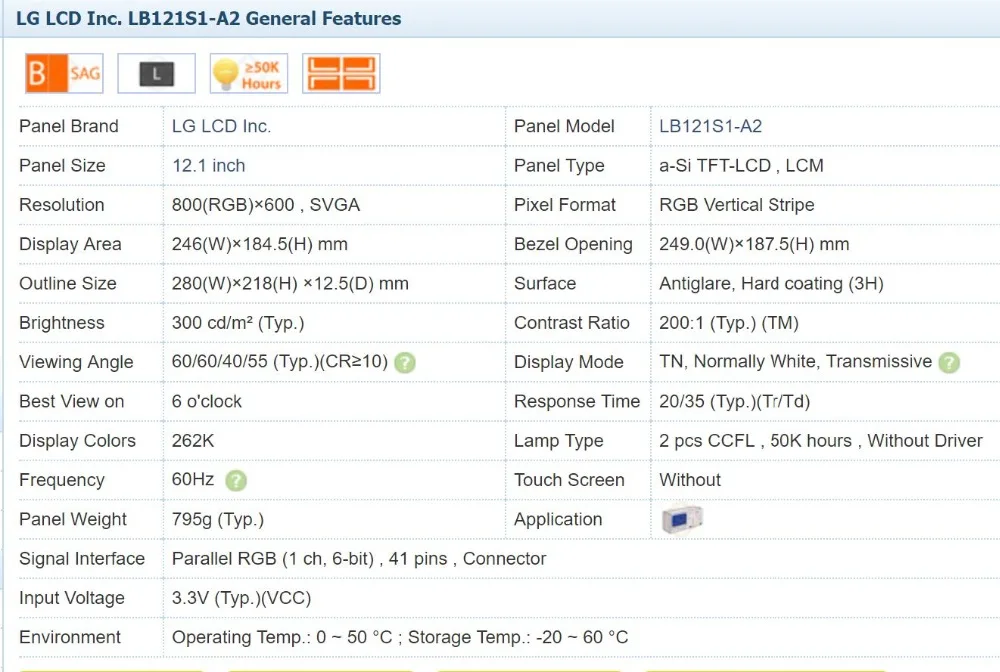The width and height of the screenshot is (1000, 672).
Task: Click the Response Time row label
Action: pyautogui.click(x=577, y=402)
